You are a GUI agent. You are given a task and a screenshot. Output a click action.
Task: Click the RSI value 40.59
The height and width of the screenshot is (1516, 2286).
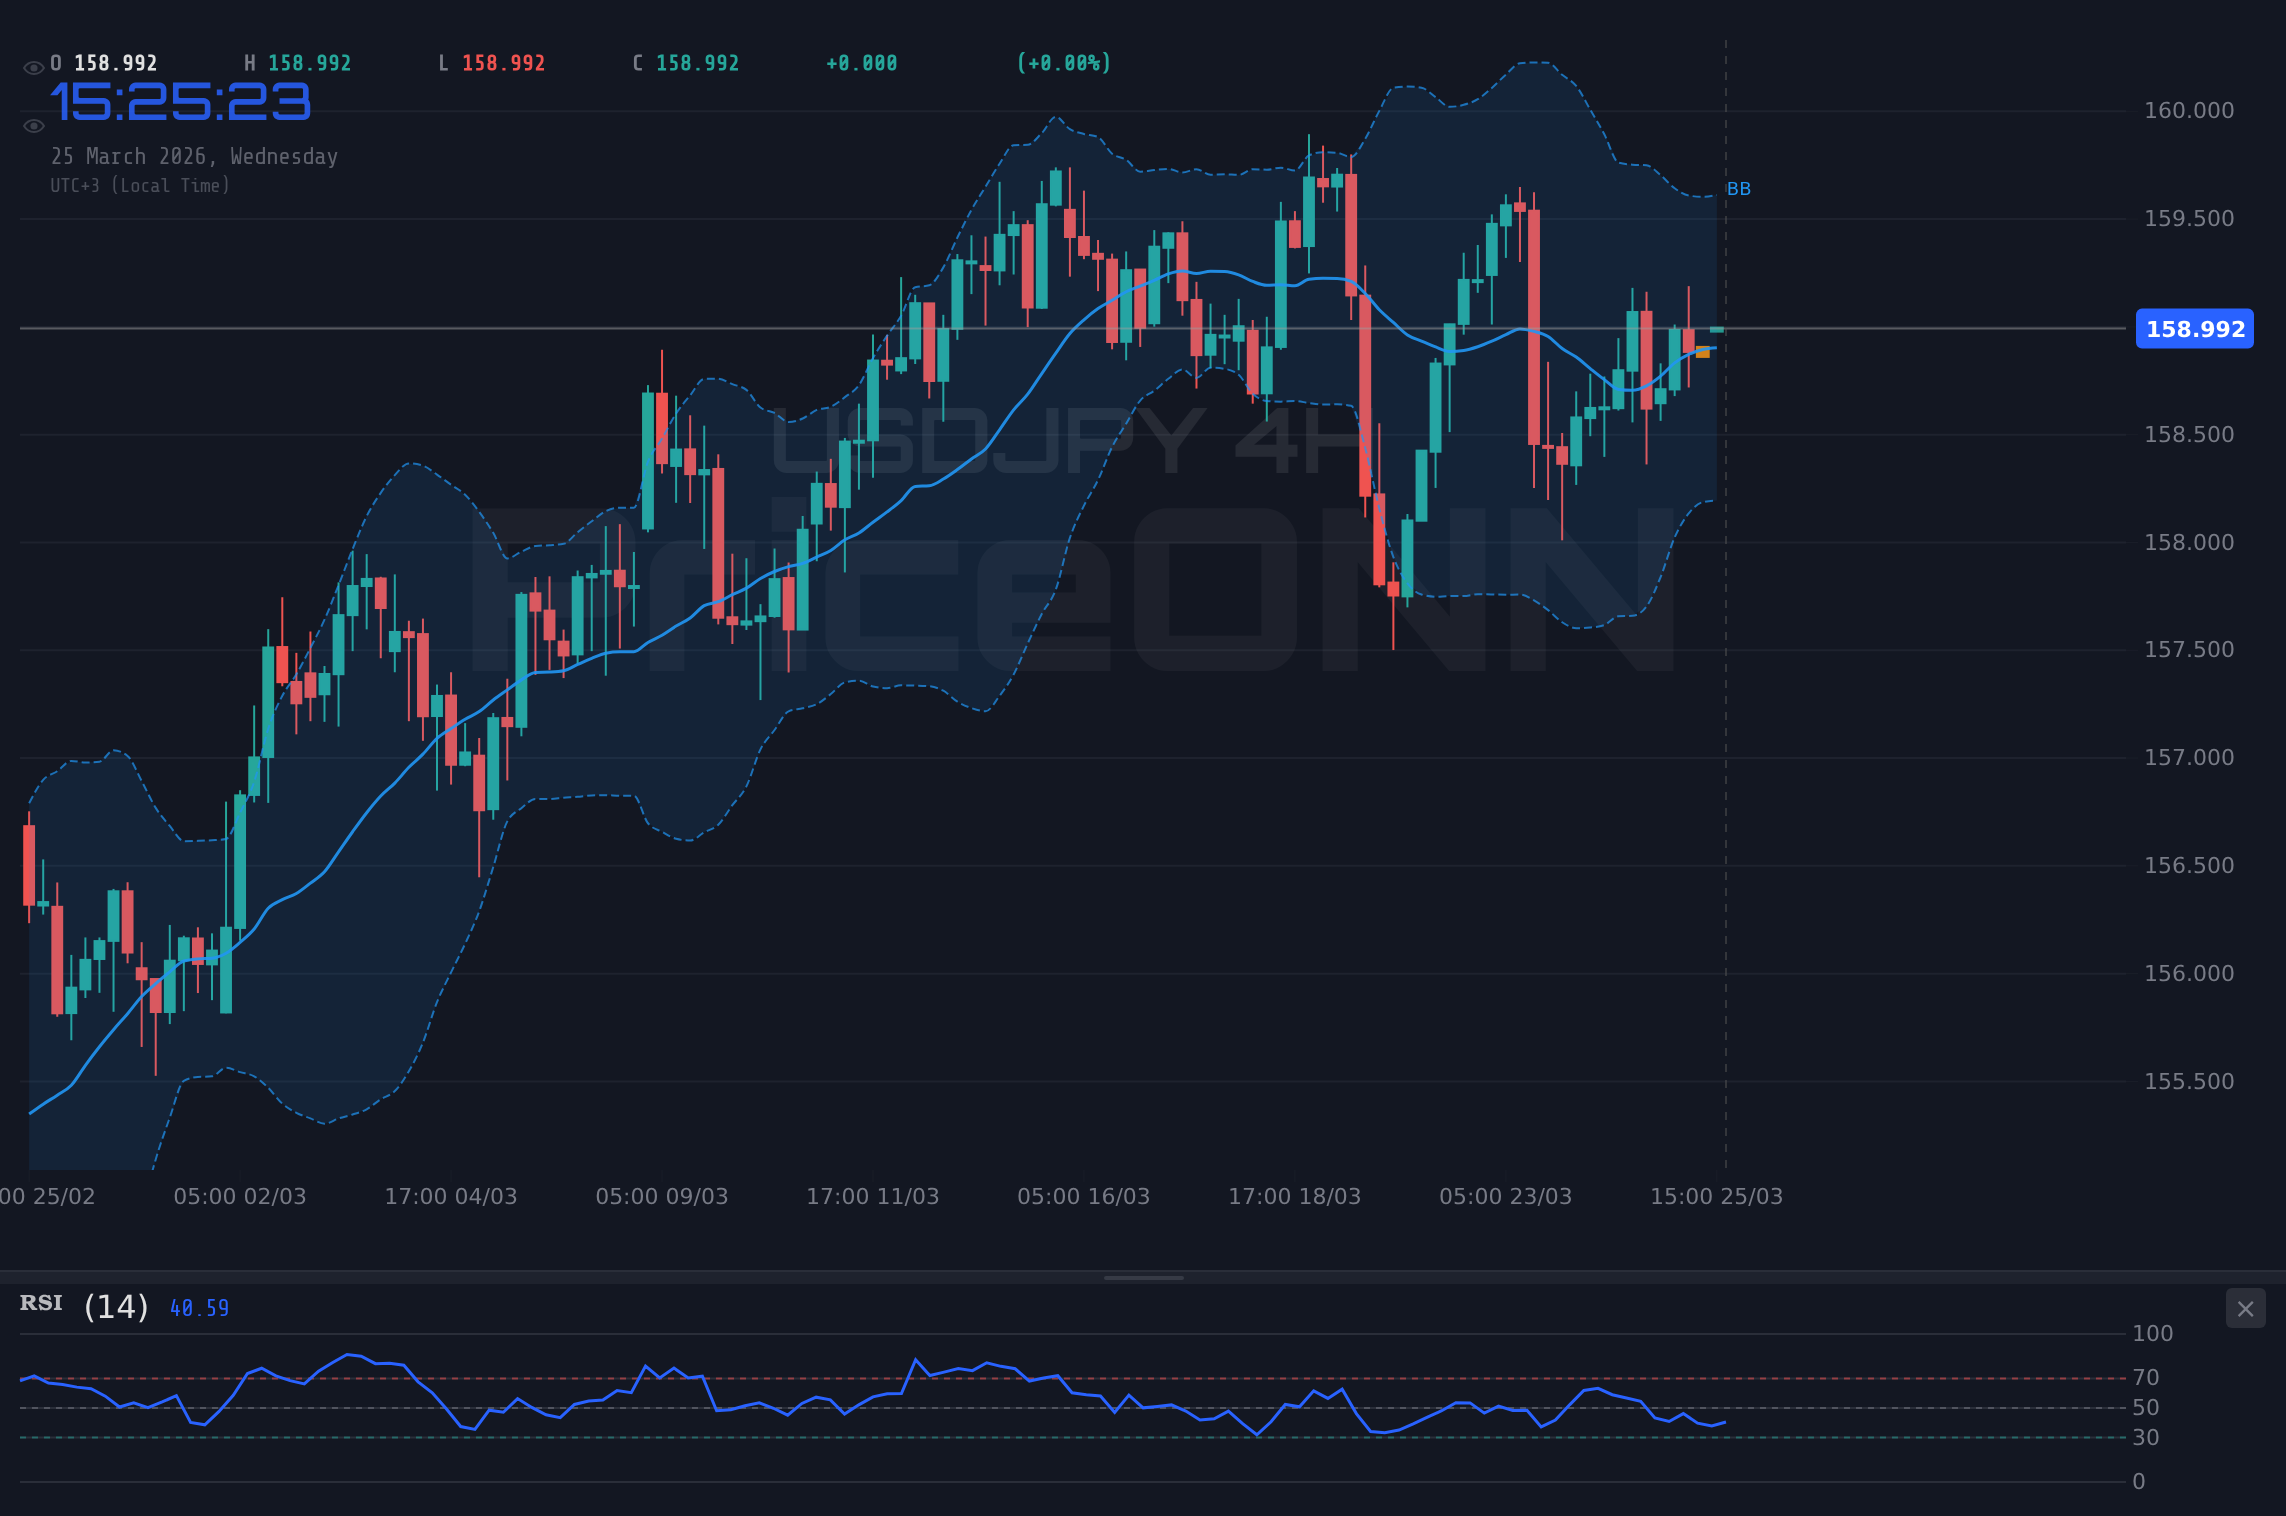coord(198,1307)
